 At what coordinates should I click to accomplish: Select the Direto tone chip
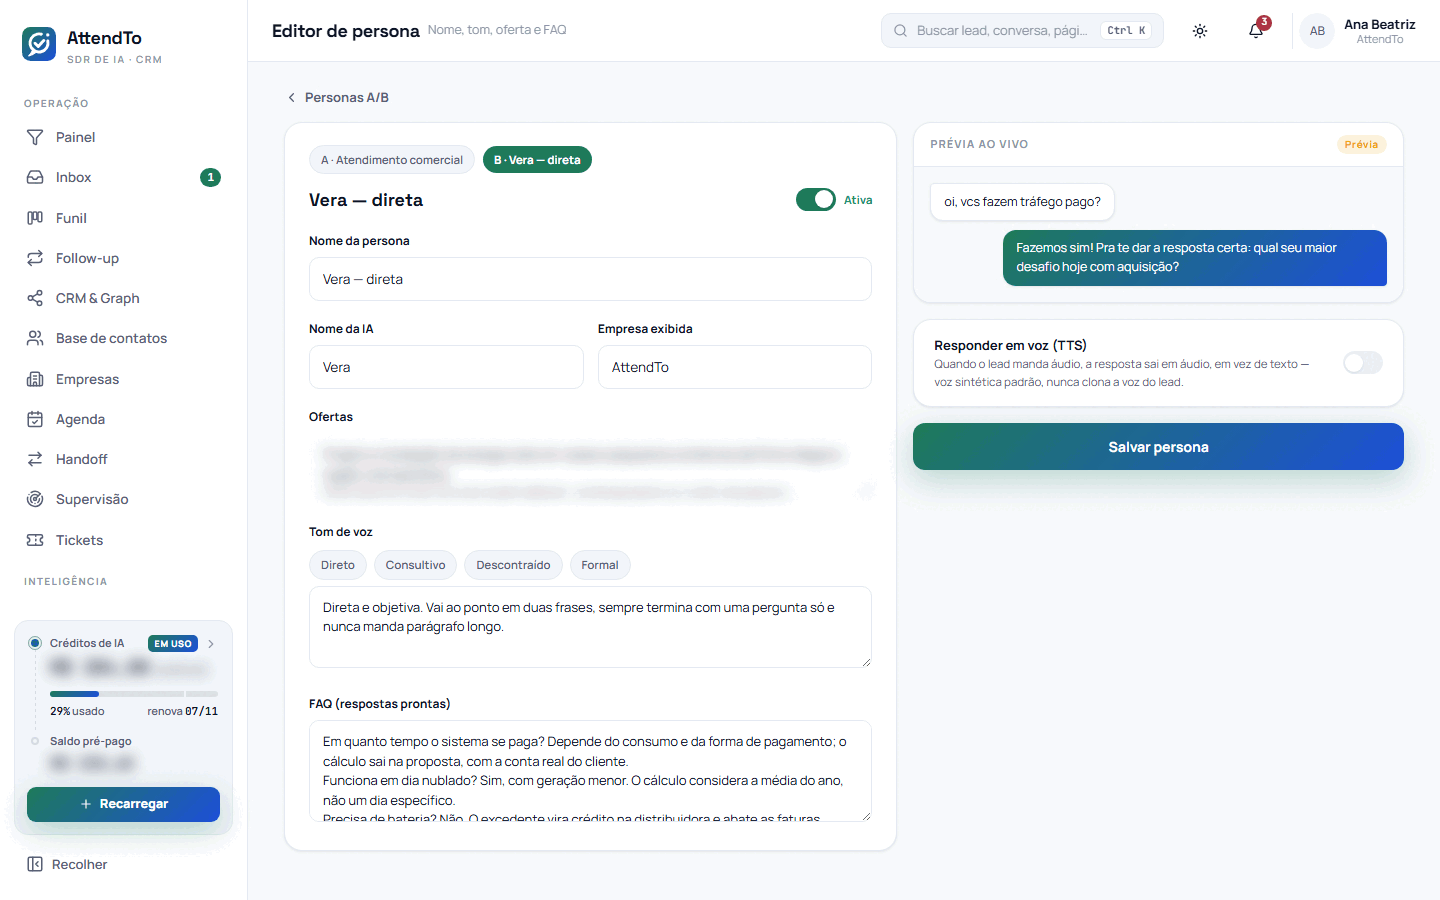(338, 565)
